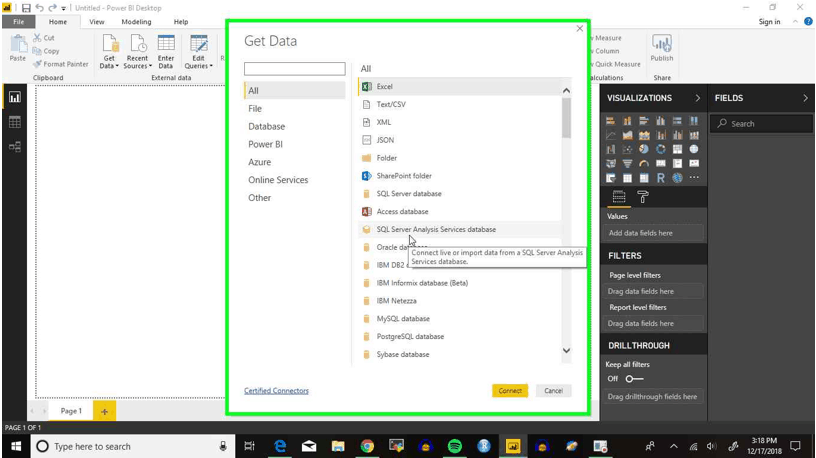
Task: Open the Certified Connectors link
Action: pos(276,391)
